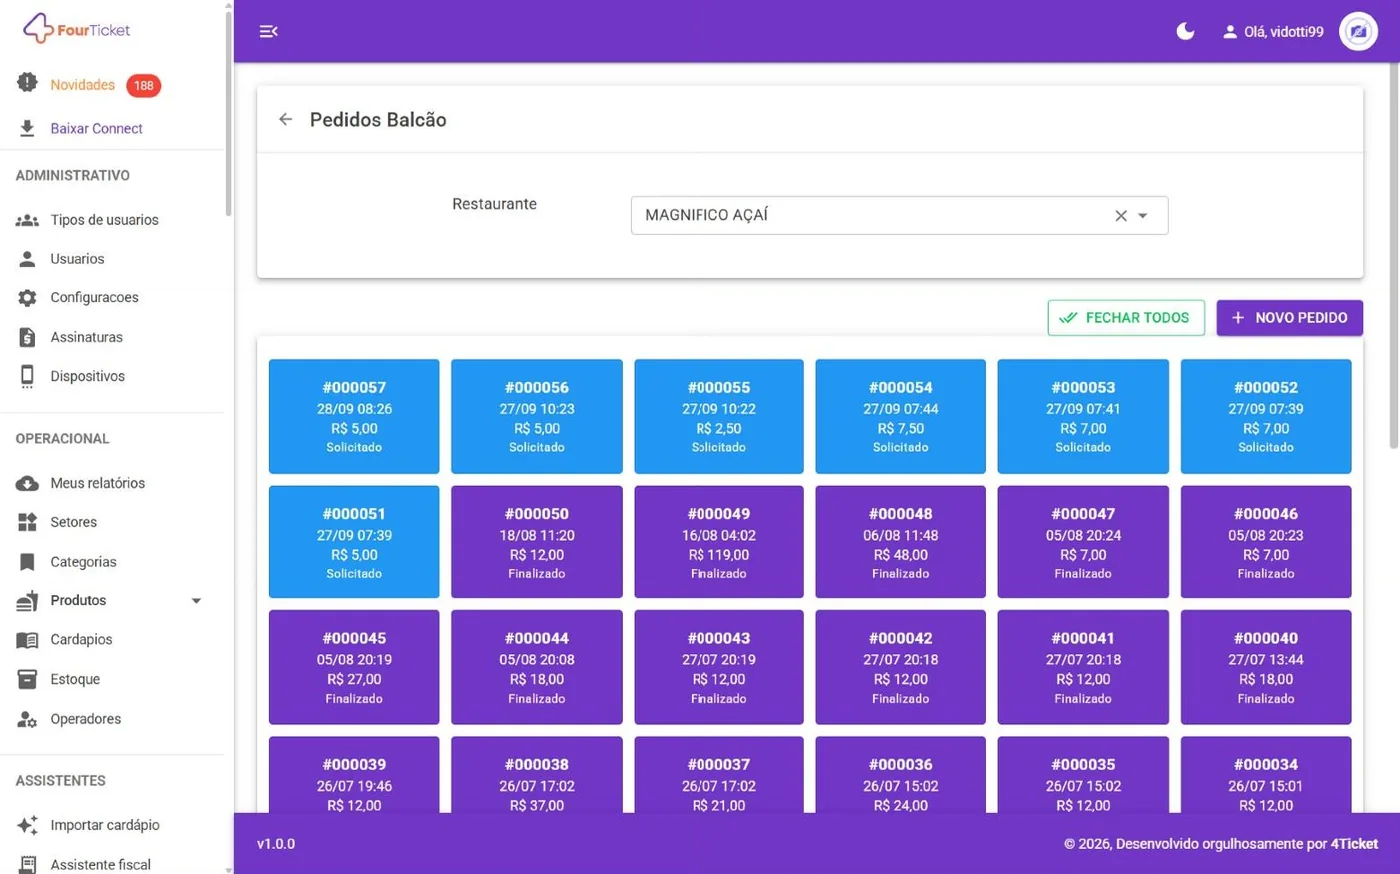
Task: Open order card #000043
Action: pyautogui.click(x=719, y=667)
